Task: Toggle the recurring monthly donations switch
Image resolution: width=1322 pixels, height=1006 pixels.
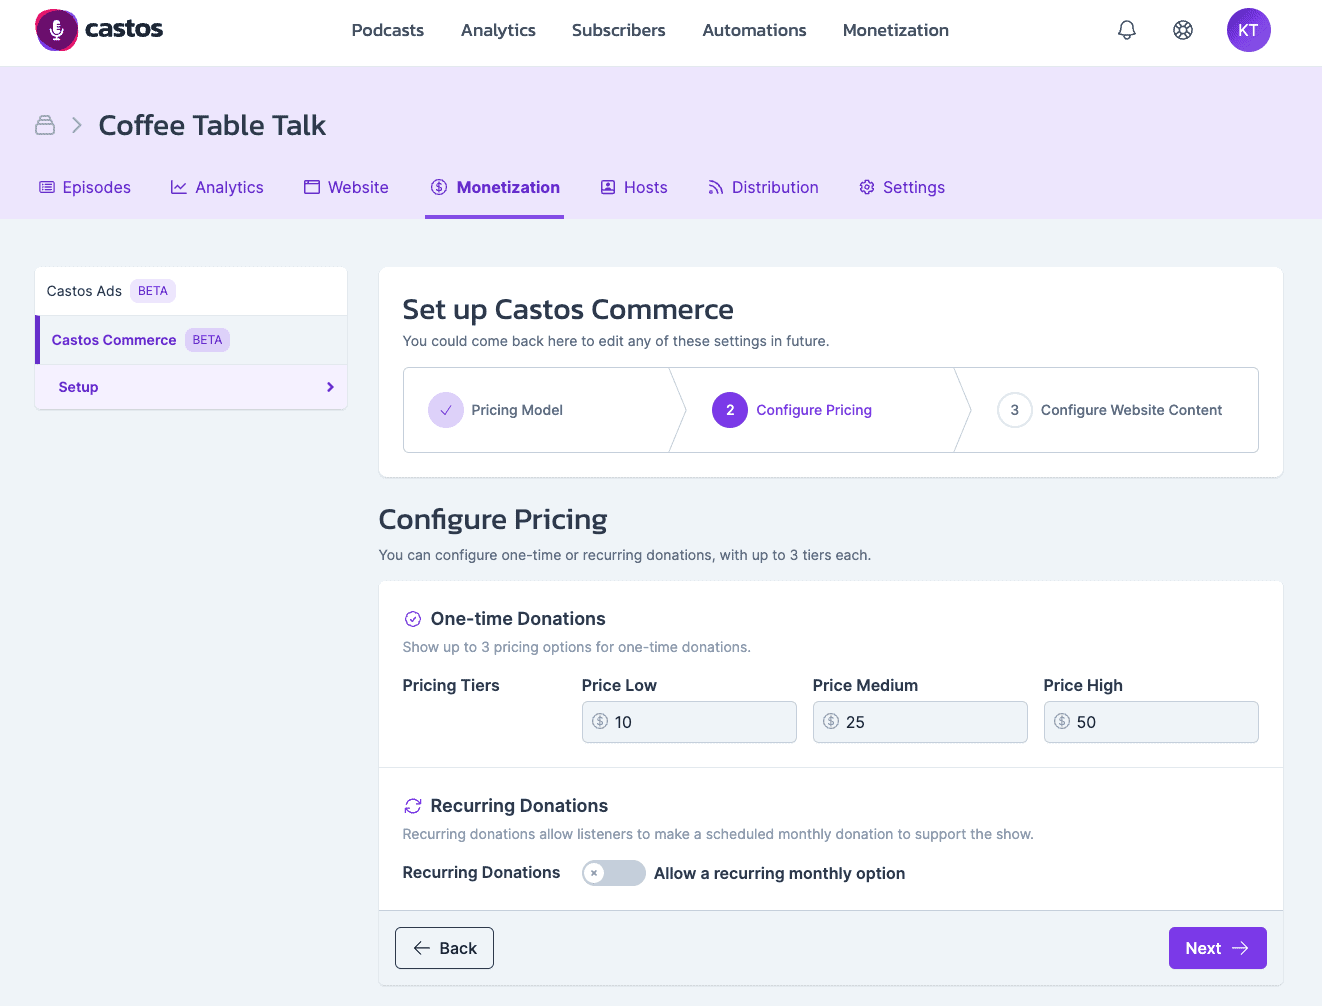Action: click(614, 873)
